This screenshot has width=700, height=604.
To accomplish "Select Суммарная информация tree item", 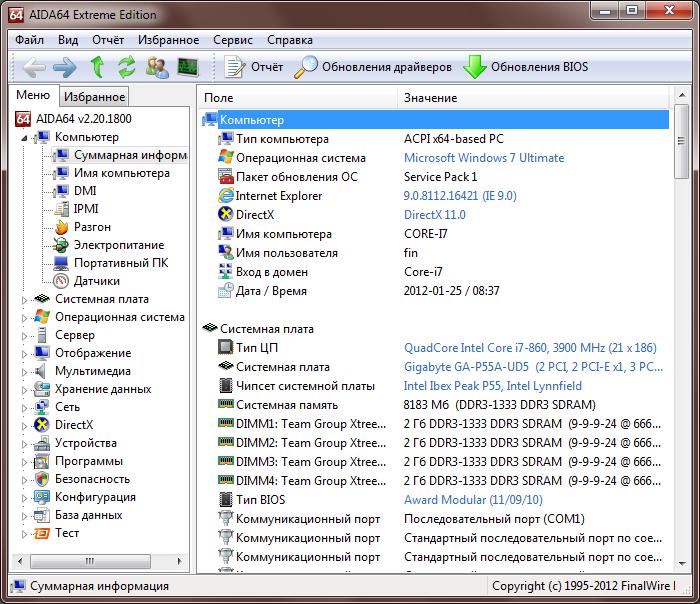I will tap(130, 155).
